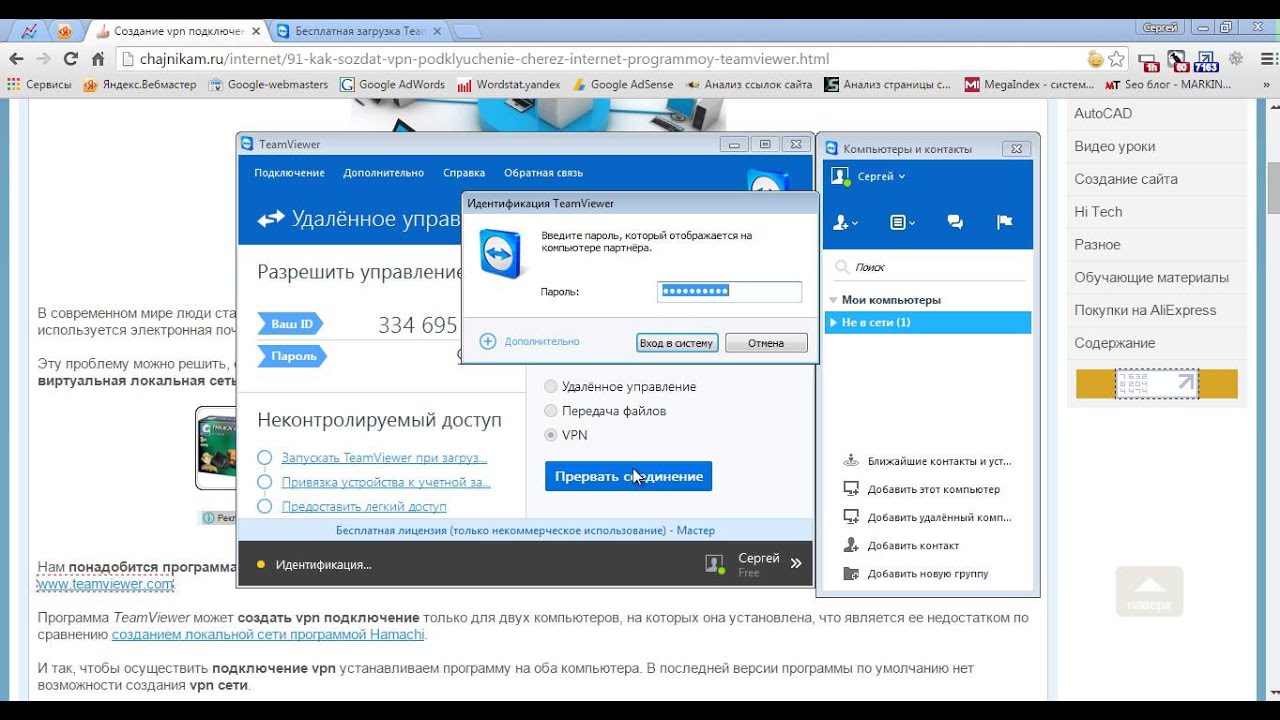The width and height of the screenshot is (1280, 720).
Task: Click the plus icon next to Дополнительно
Action: [488, 341]
